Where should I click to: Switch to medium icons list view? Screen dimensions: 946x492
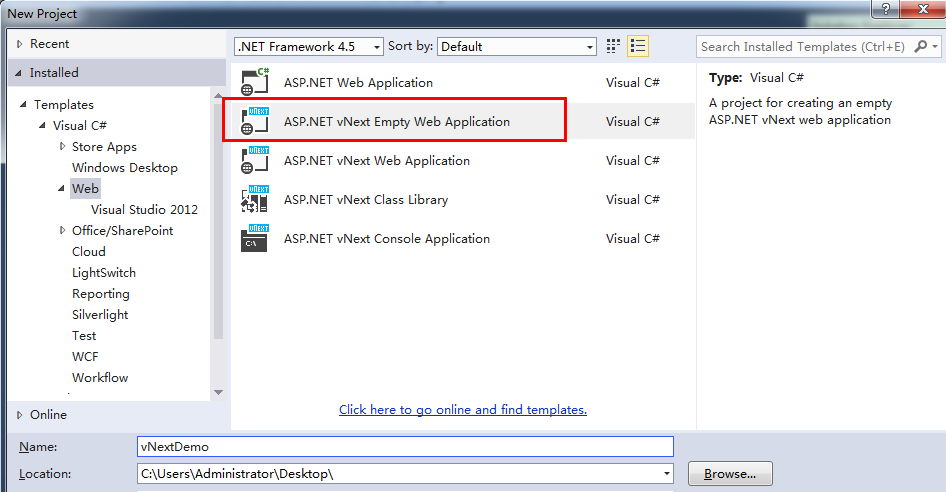tap(638, 46)
